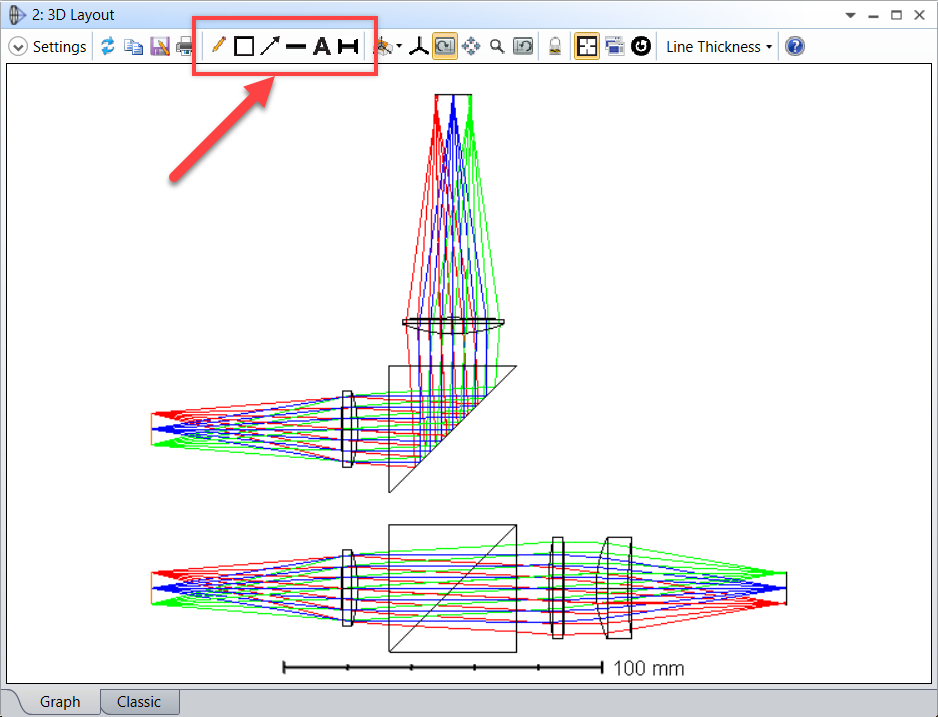This screenshot has width=938, height=717.
Task: Toggle the rotate view mode button
Action: pyautogui.click(x=445, y=46)
